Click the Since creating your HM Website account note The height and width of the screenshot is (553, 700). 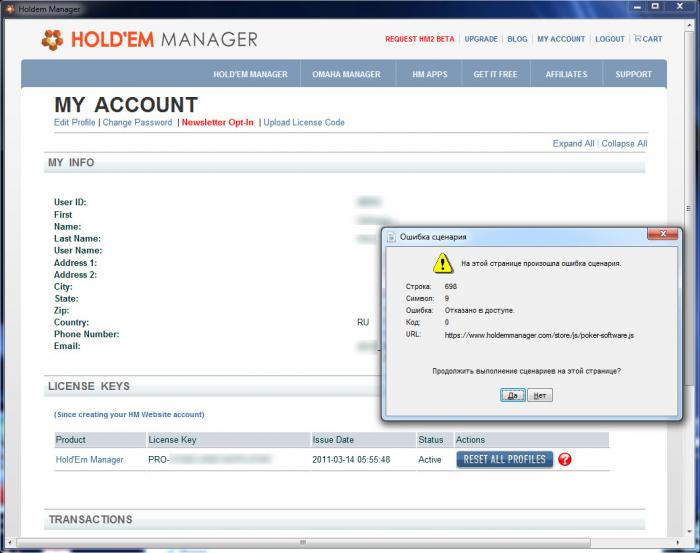[x=129, y=414]
